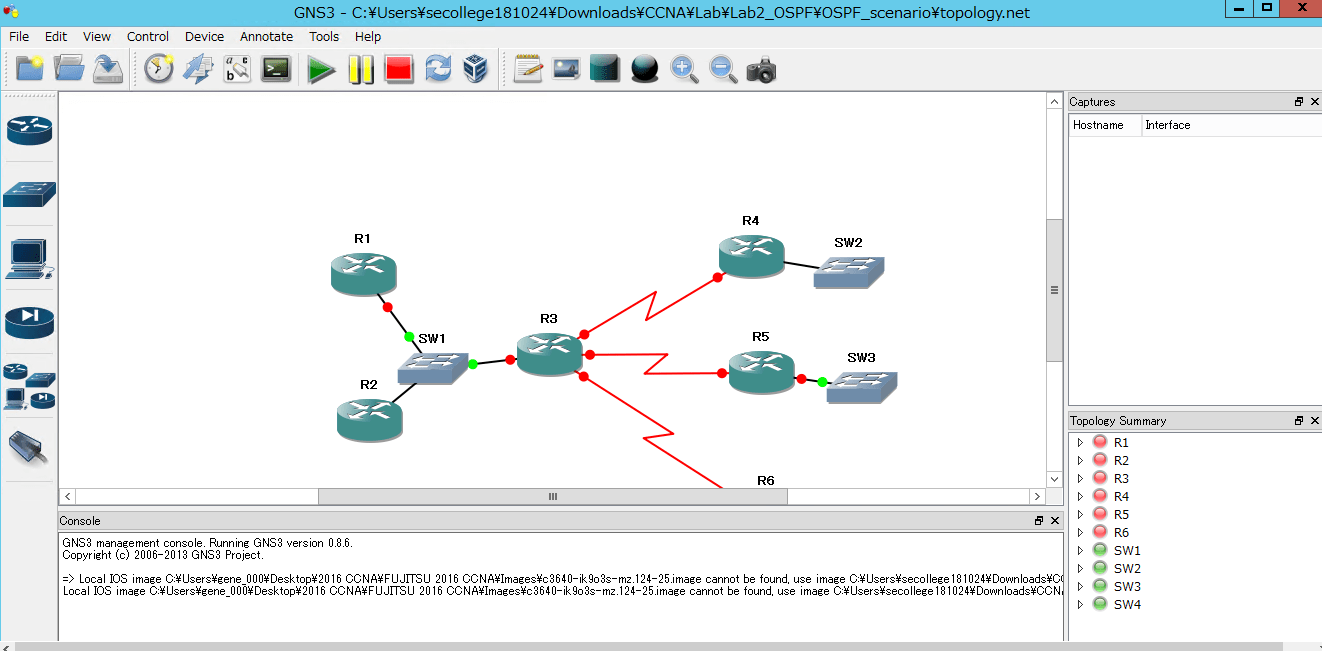Image resolution: width=1322 pixels, height=651 pixels.
Task: Browse end devices in the sidebar
Action: pos(30,259)
